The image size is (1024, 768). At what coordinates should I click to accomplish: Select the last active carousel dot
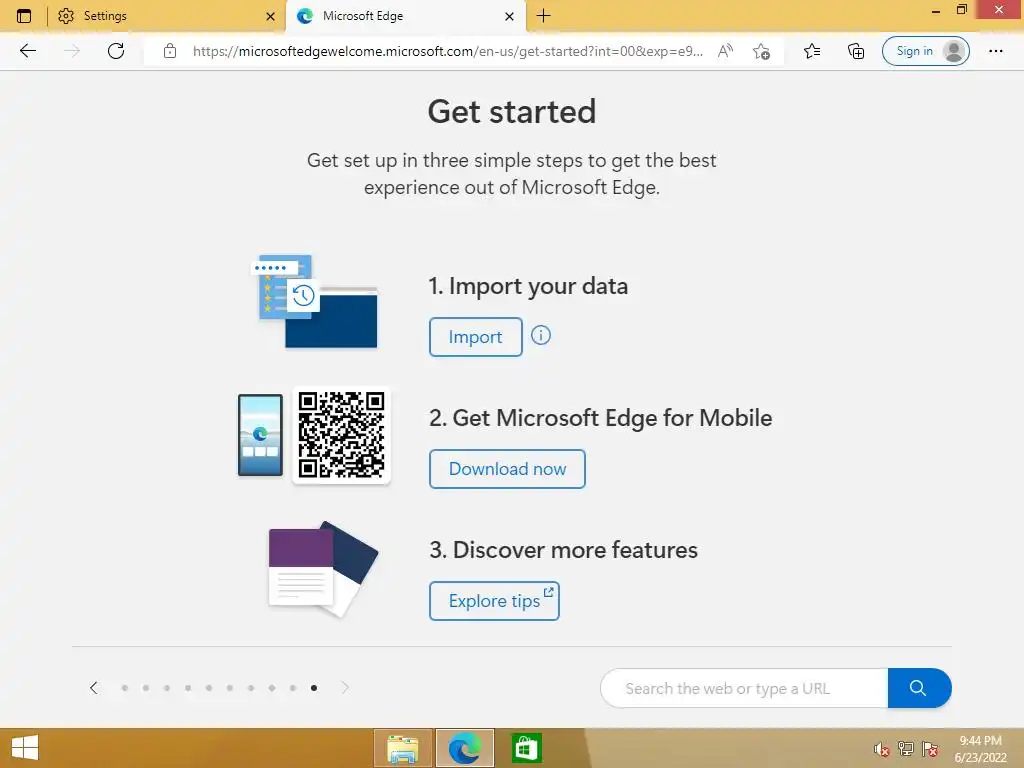coord(314,688)
